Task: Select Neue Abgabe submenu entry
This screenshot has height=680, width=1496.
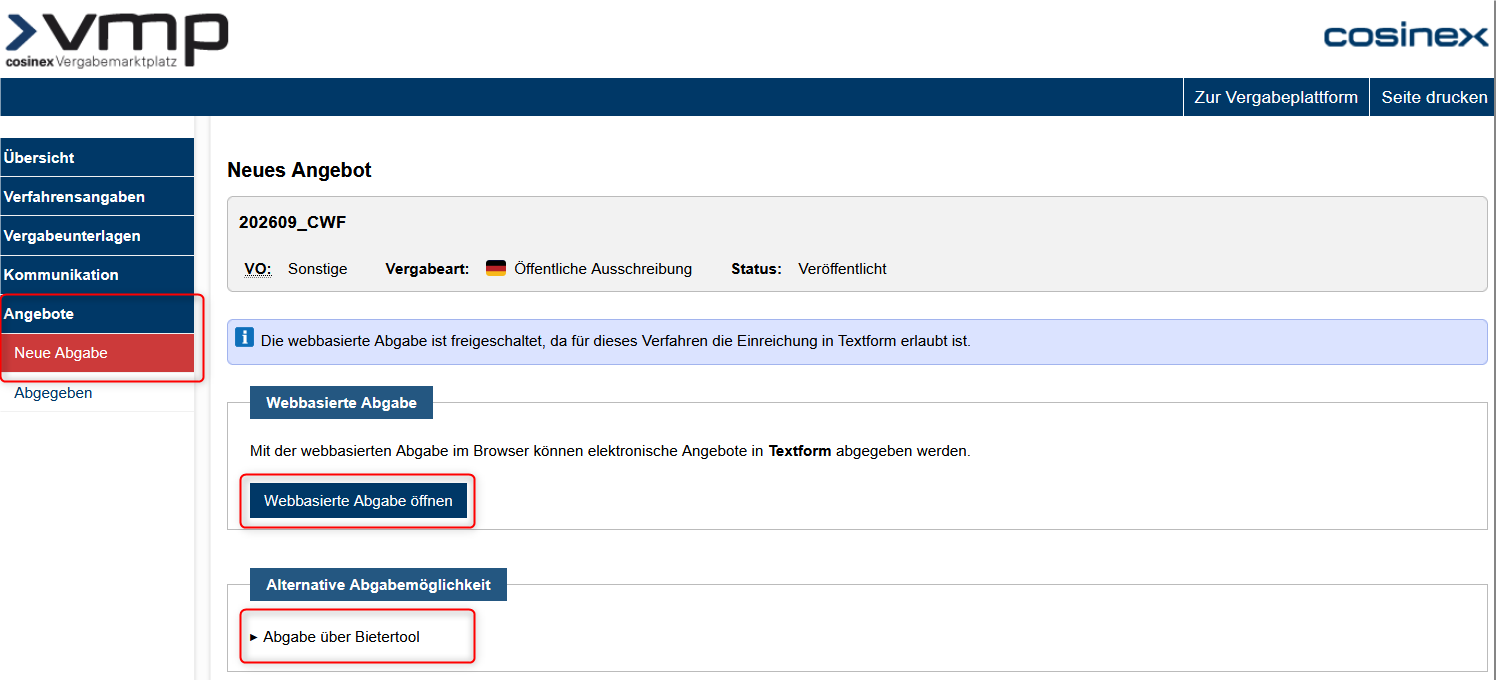Action: [x=97, y=353]
